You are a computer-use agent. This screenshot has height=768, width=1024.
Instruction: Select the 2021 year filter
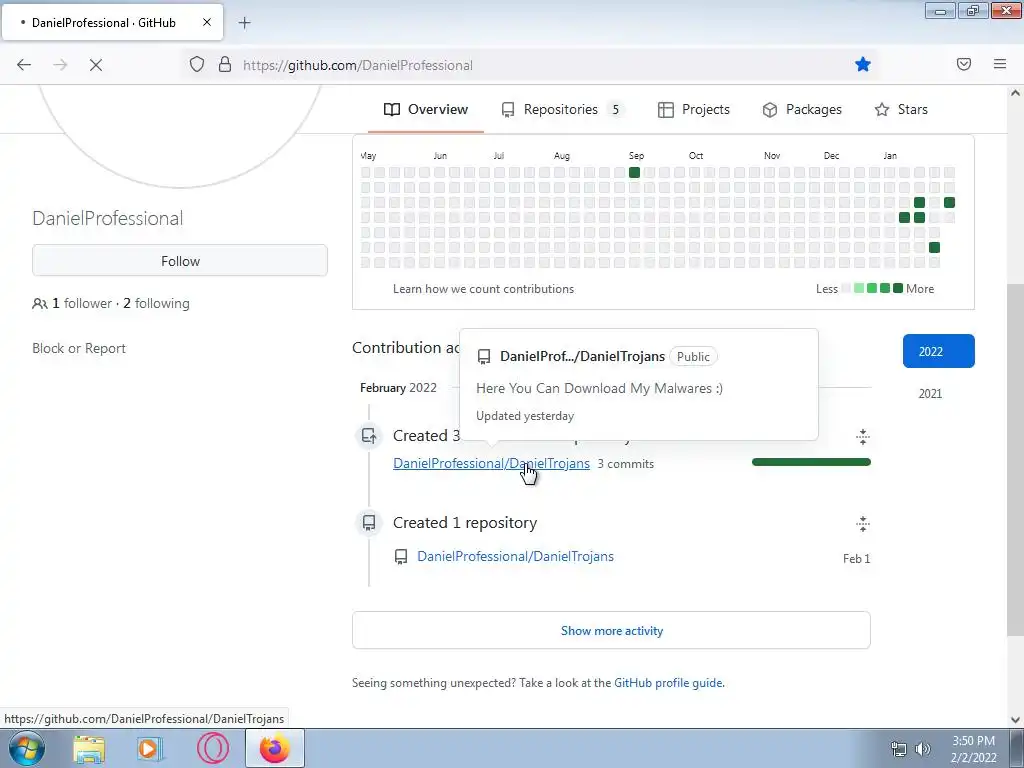click(930, 394)
